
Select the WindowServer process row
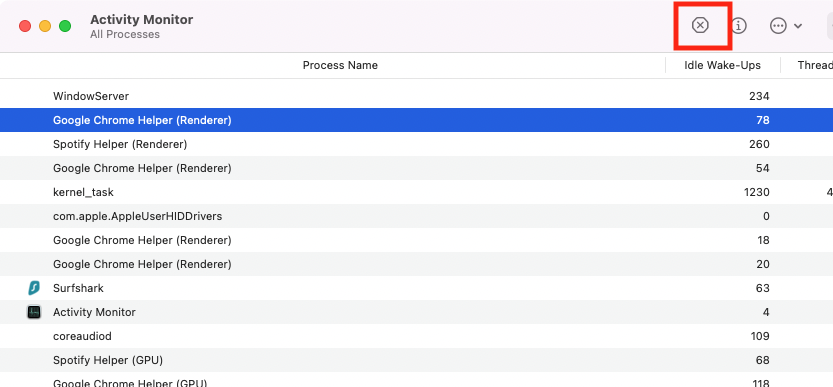pyautogui.click(x=416, y=96)
